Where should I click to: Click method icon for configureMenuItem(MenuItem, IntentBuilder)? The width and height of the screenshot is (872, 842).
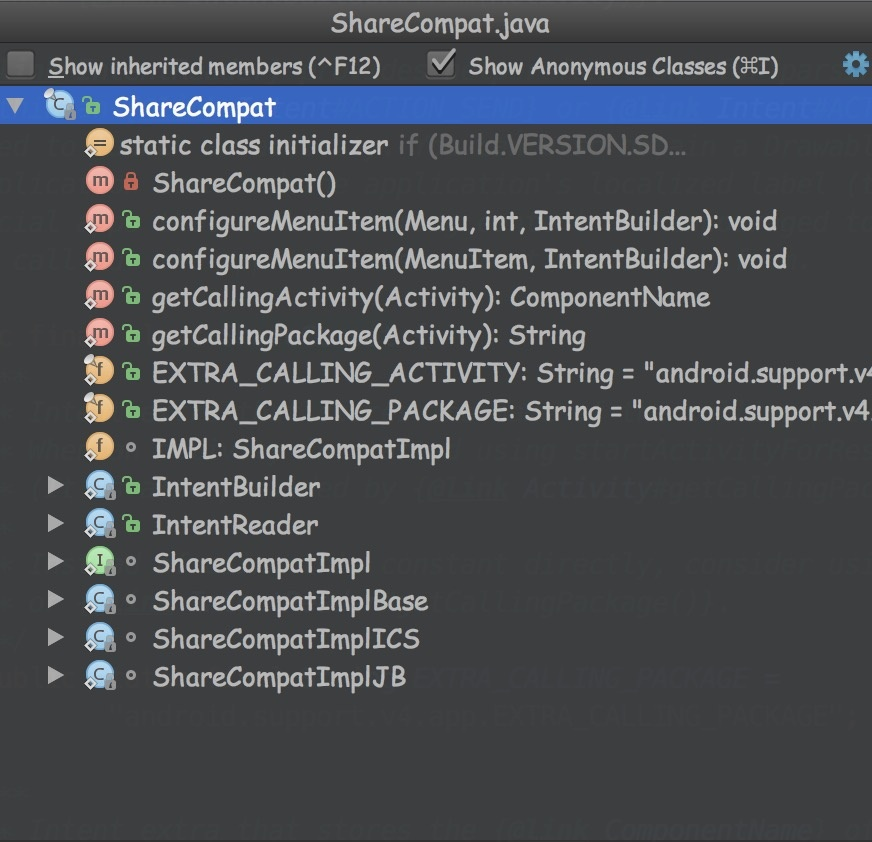click(x=99, y=257)
